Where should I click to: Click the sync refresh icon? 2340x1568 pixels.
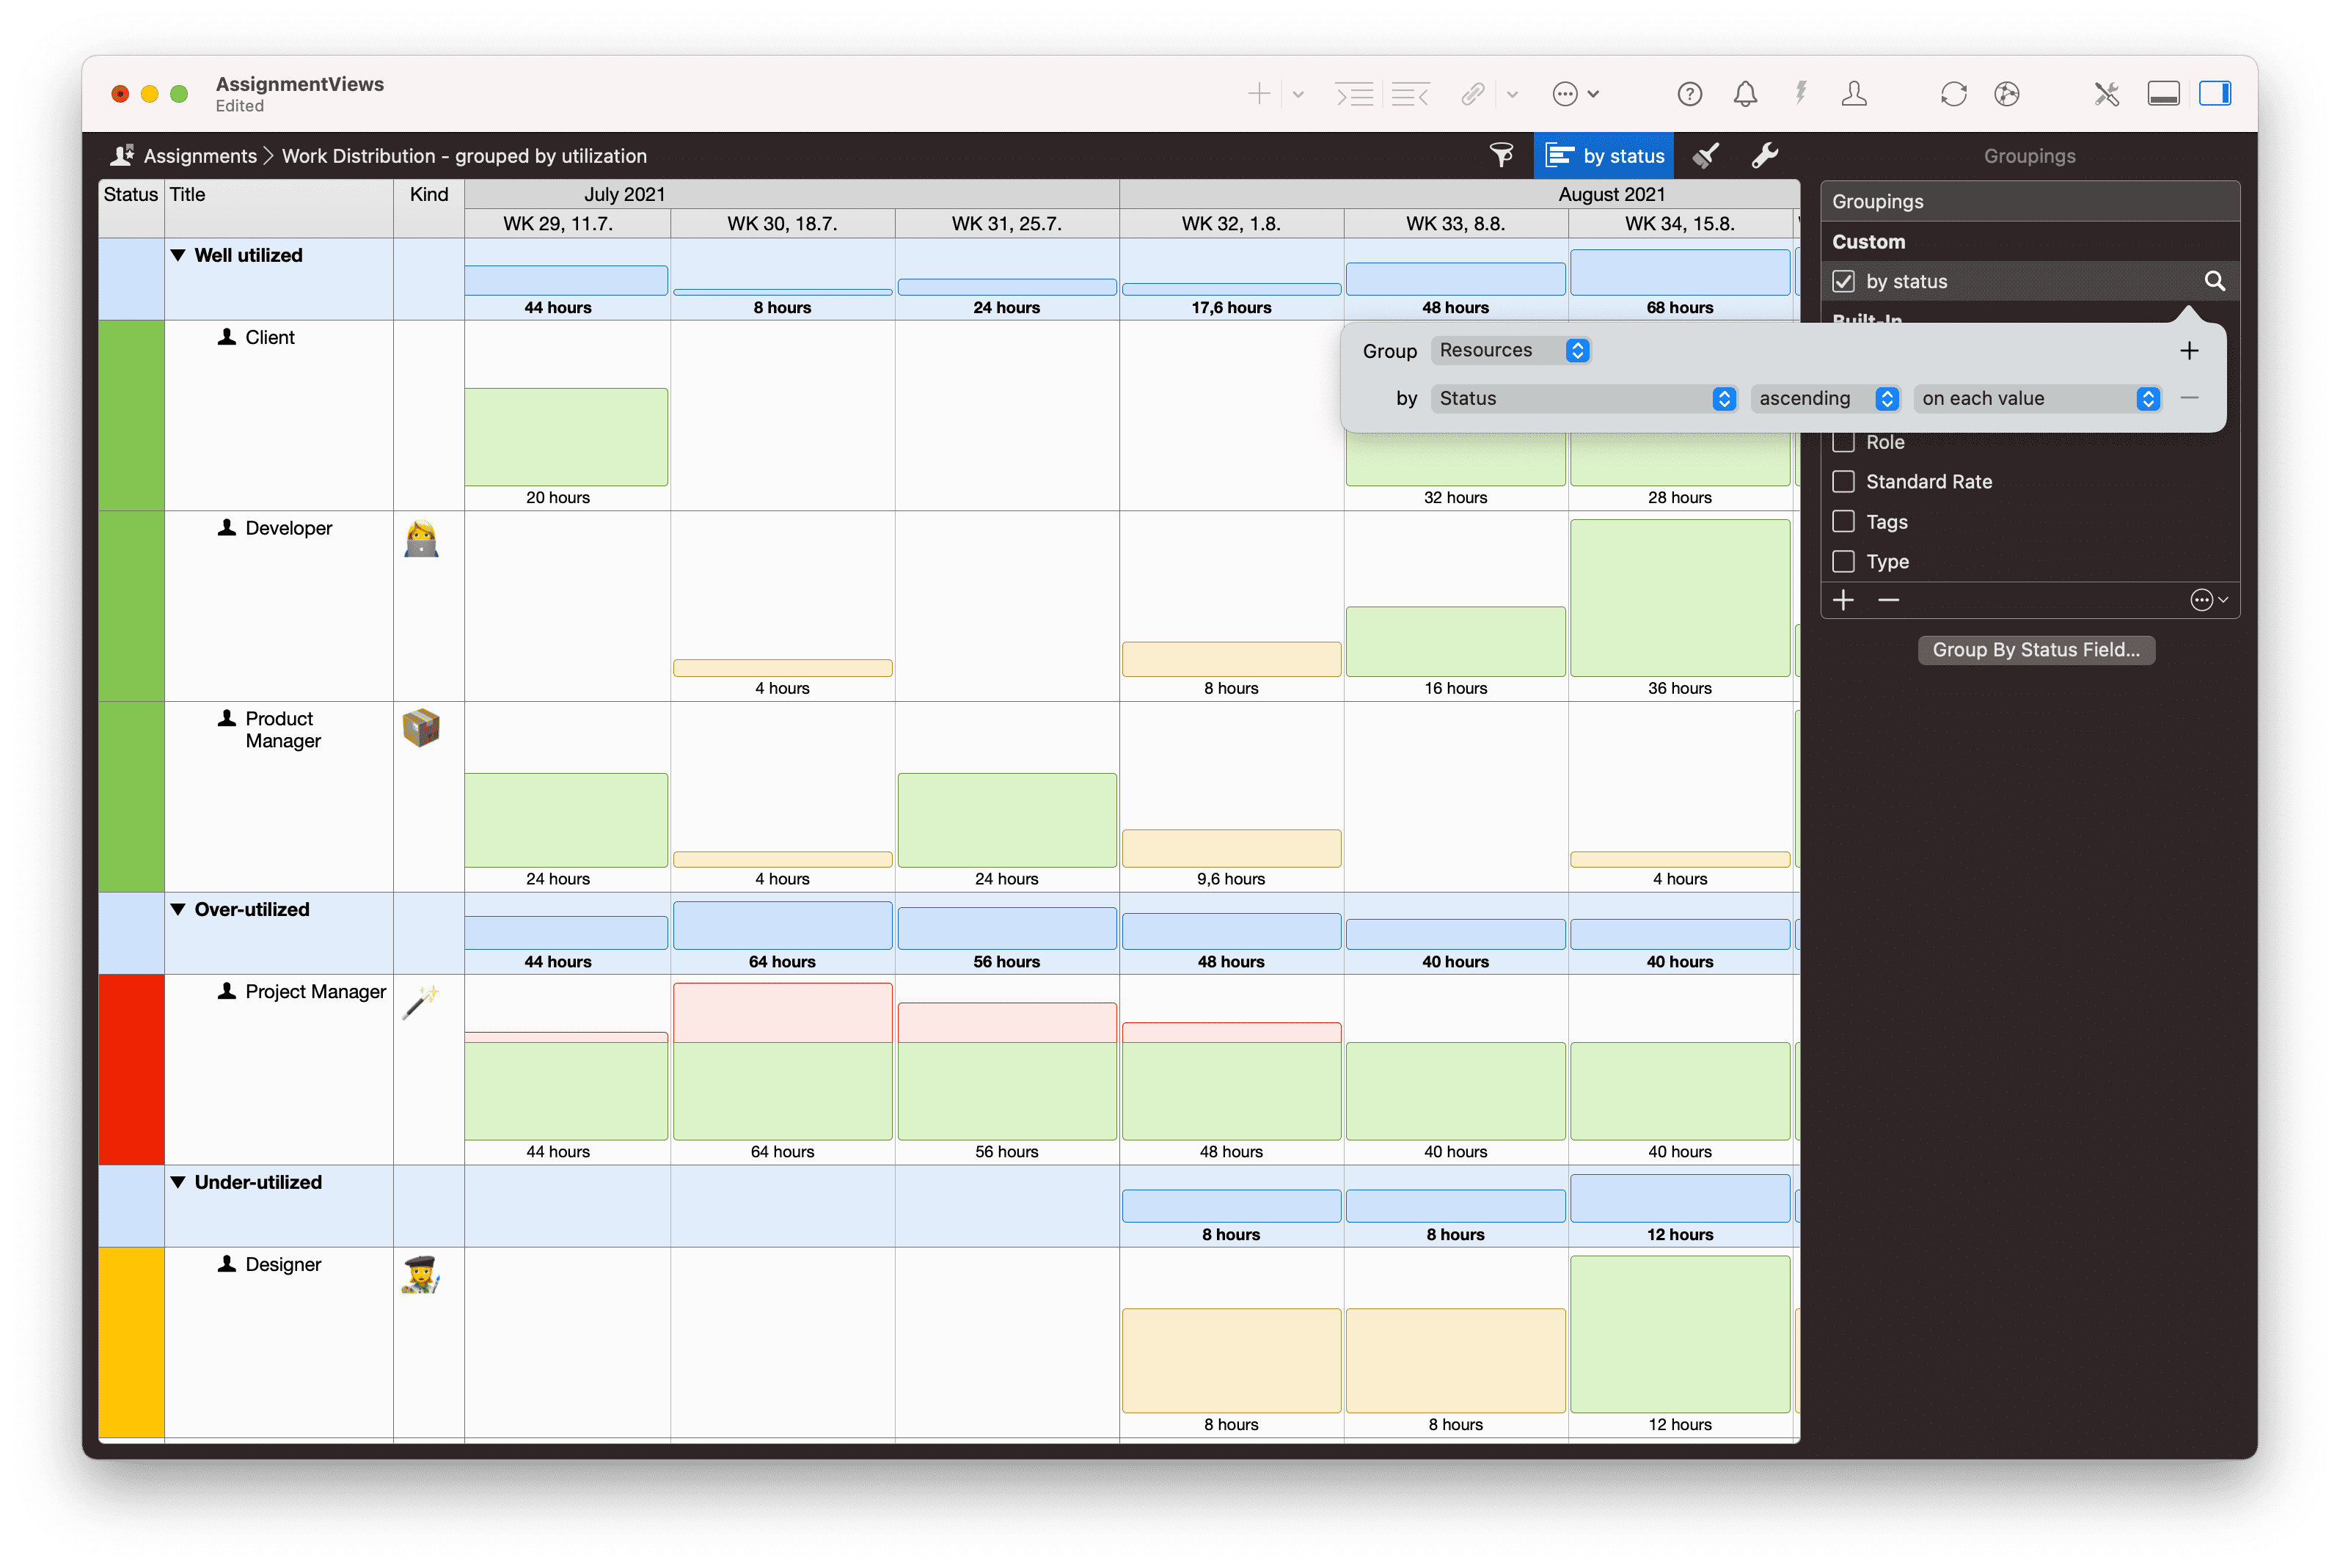(x=1954, y=93)
